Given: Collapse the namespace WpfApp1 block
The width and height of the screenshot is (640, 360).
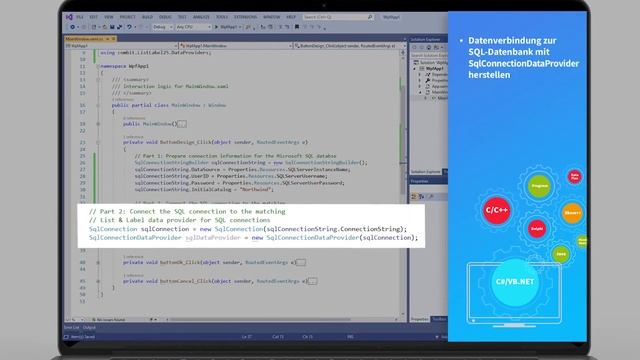Looking at the screenshot, I should (x=98, y=66).
